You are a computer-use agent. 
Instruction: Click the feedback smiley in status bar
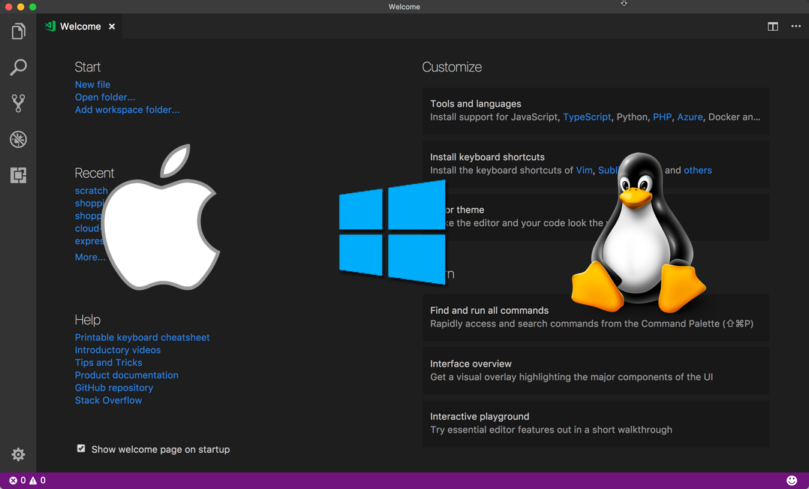tap(792, 481)
